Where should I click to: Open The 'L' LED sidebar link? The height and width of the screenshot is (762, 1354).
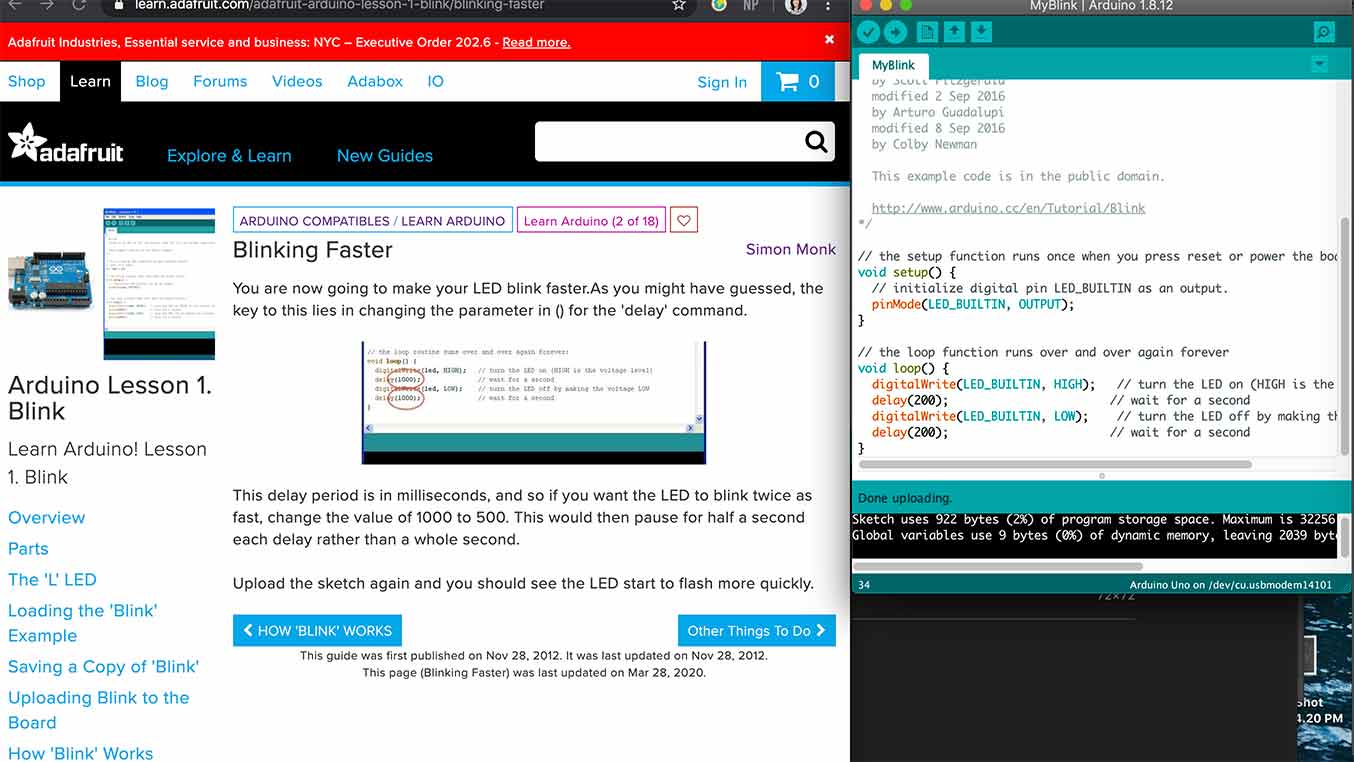(52, 580)
